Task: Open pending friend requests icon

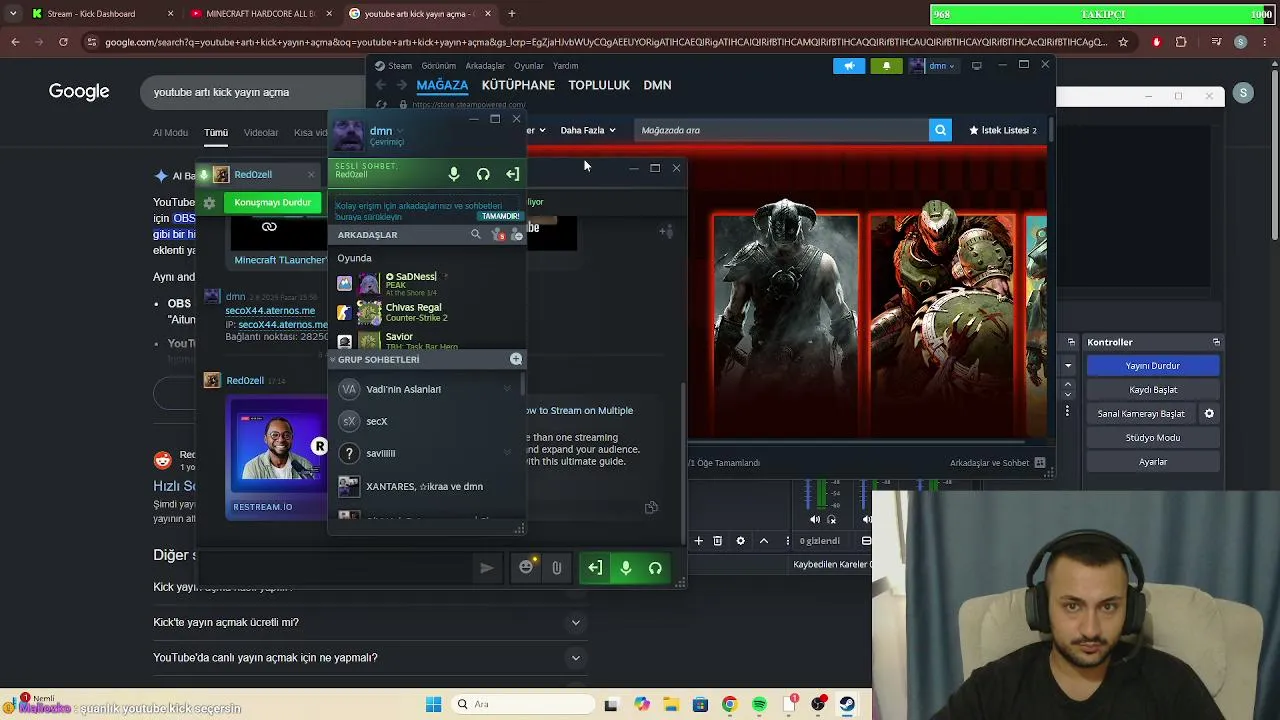Action: click(497, 234)
